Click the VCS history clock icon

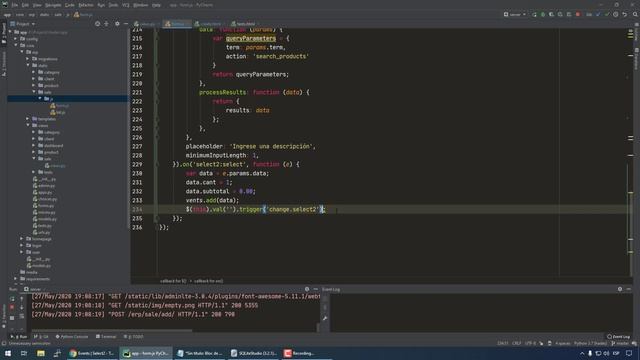coord(616,14)
